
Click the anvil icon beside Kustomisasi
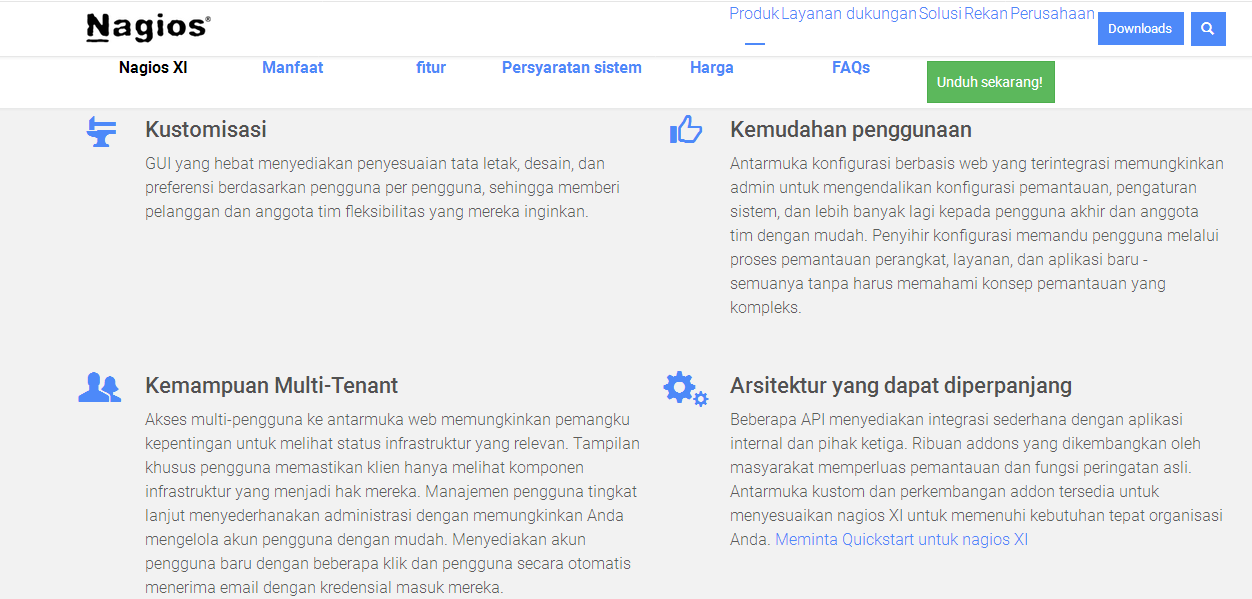100,132
